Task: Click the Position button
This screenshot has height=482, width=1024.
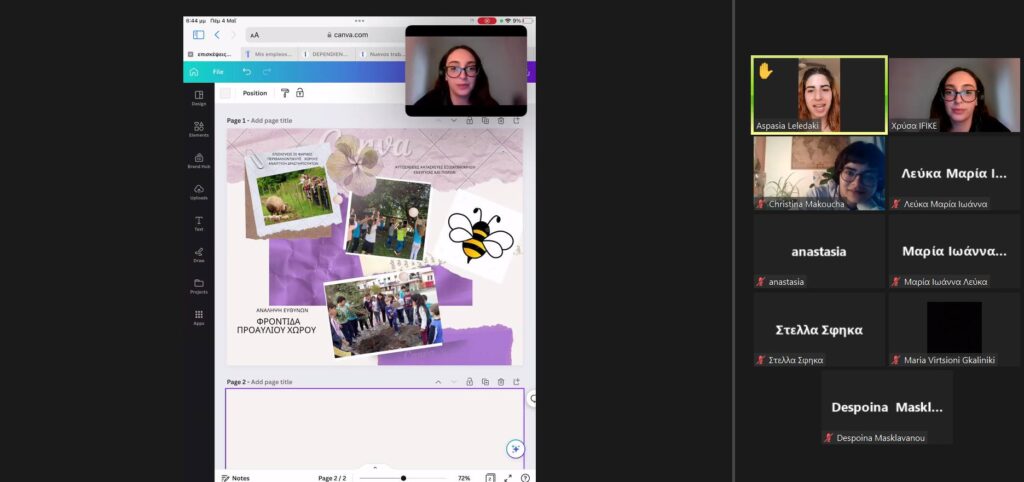Action: [255, 93]
